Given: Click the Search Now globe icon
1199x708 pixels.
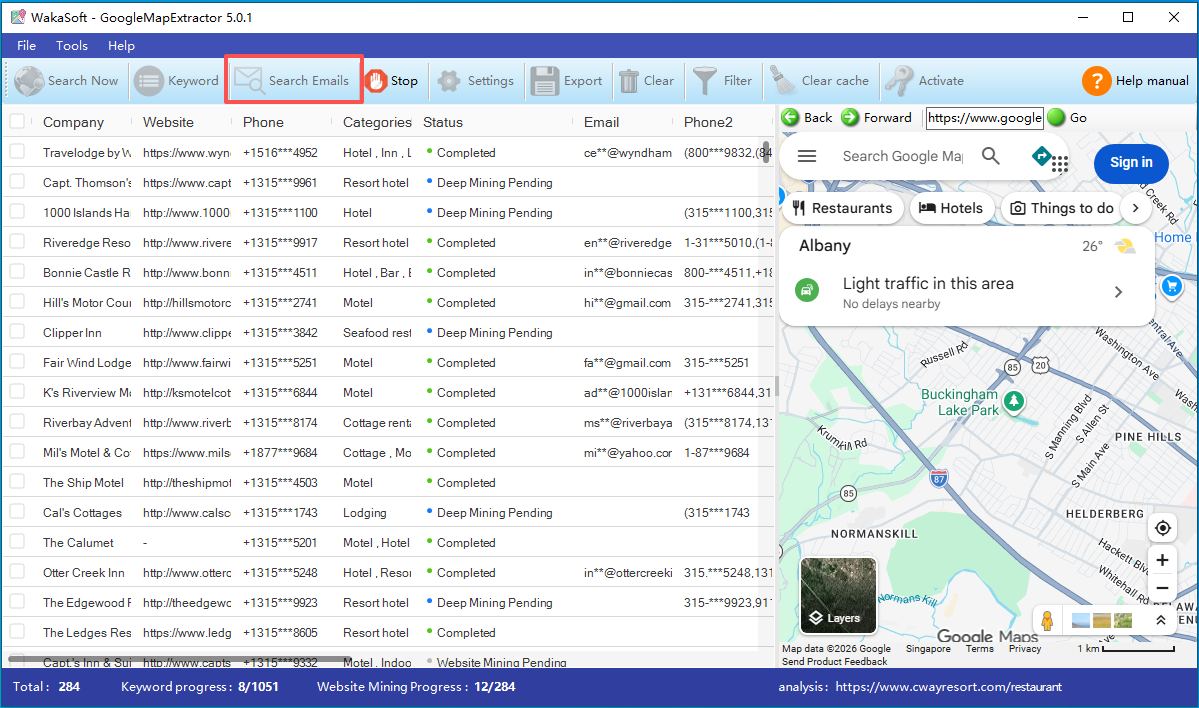Looking at the screenshot, I should point(29,80).
